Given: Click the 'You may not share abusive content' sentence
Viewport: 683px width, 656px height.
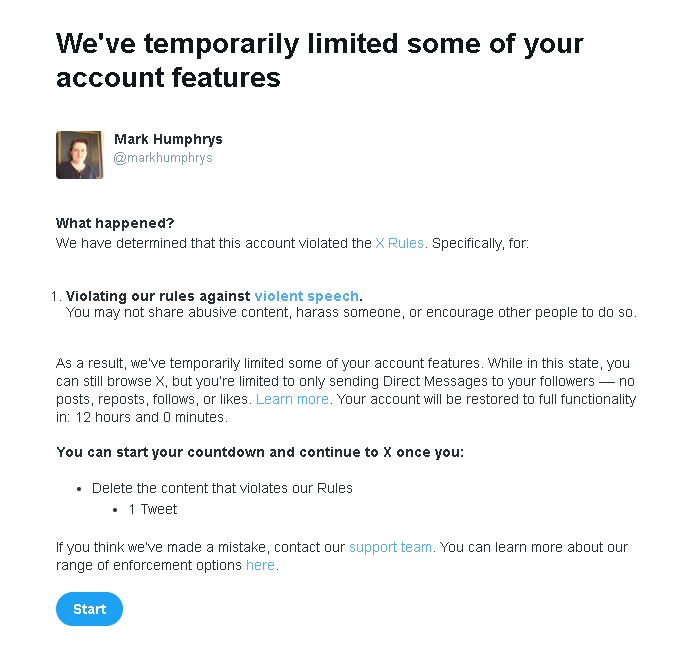Looking at the screenshot, I should [350, 313].
